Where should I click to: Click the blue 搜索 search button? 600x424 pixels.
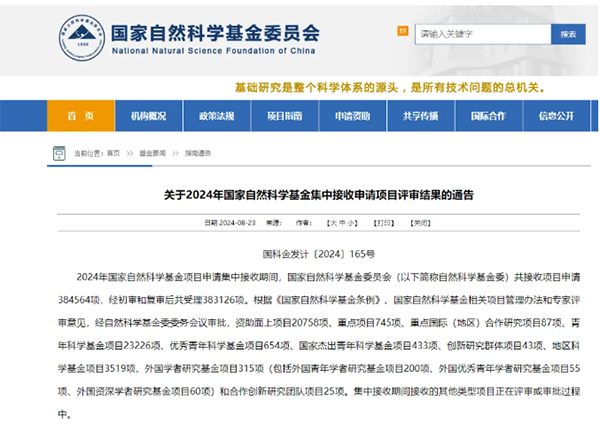point(568,34)
